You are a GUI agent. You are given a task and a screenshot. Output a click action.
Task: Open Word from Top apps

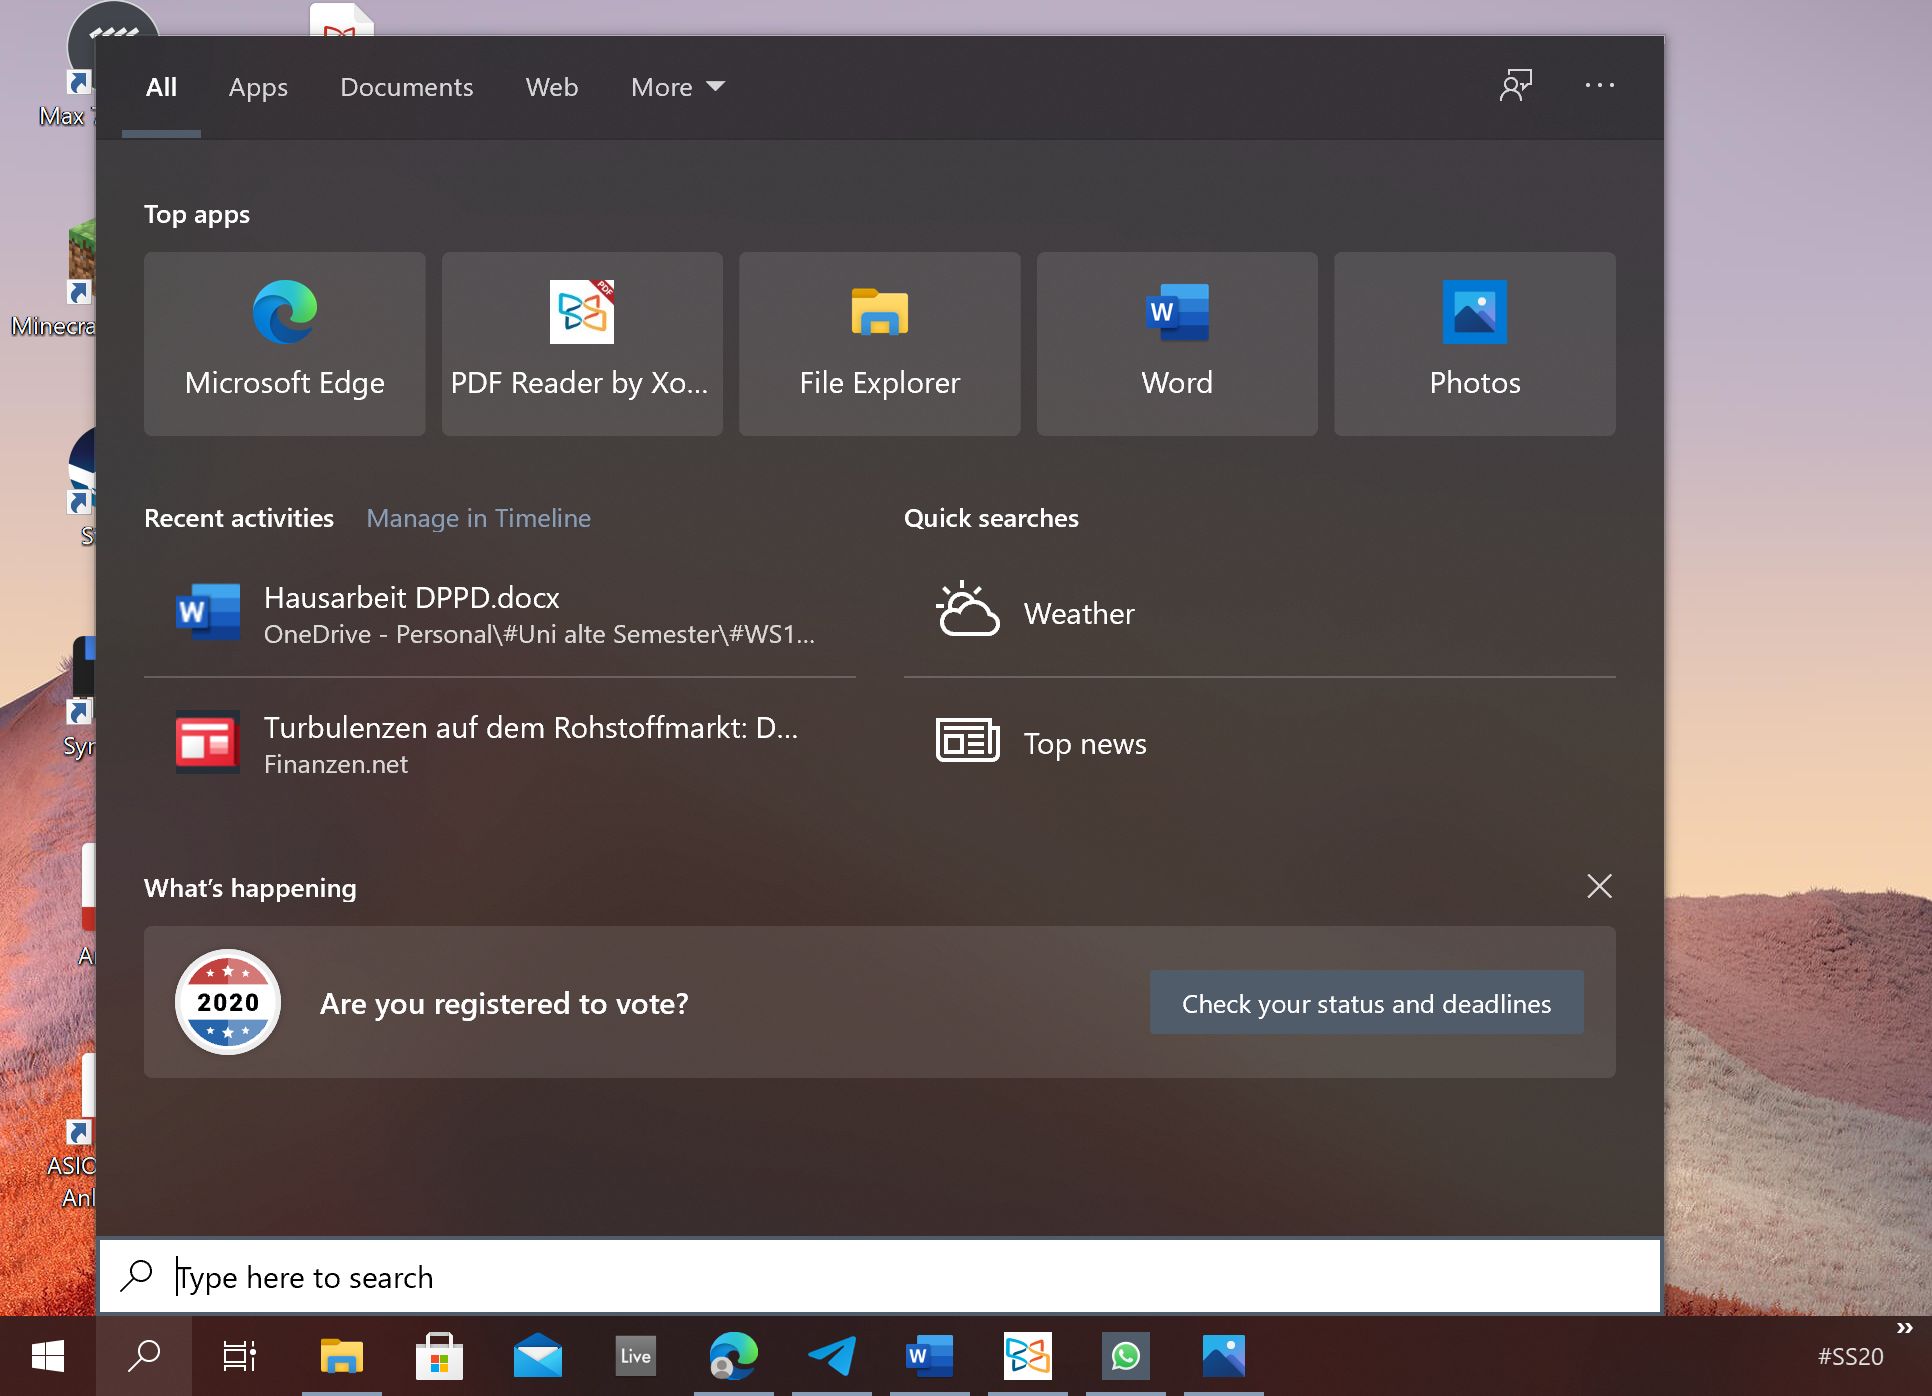[1177, 343]
